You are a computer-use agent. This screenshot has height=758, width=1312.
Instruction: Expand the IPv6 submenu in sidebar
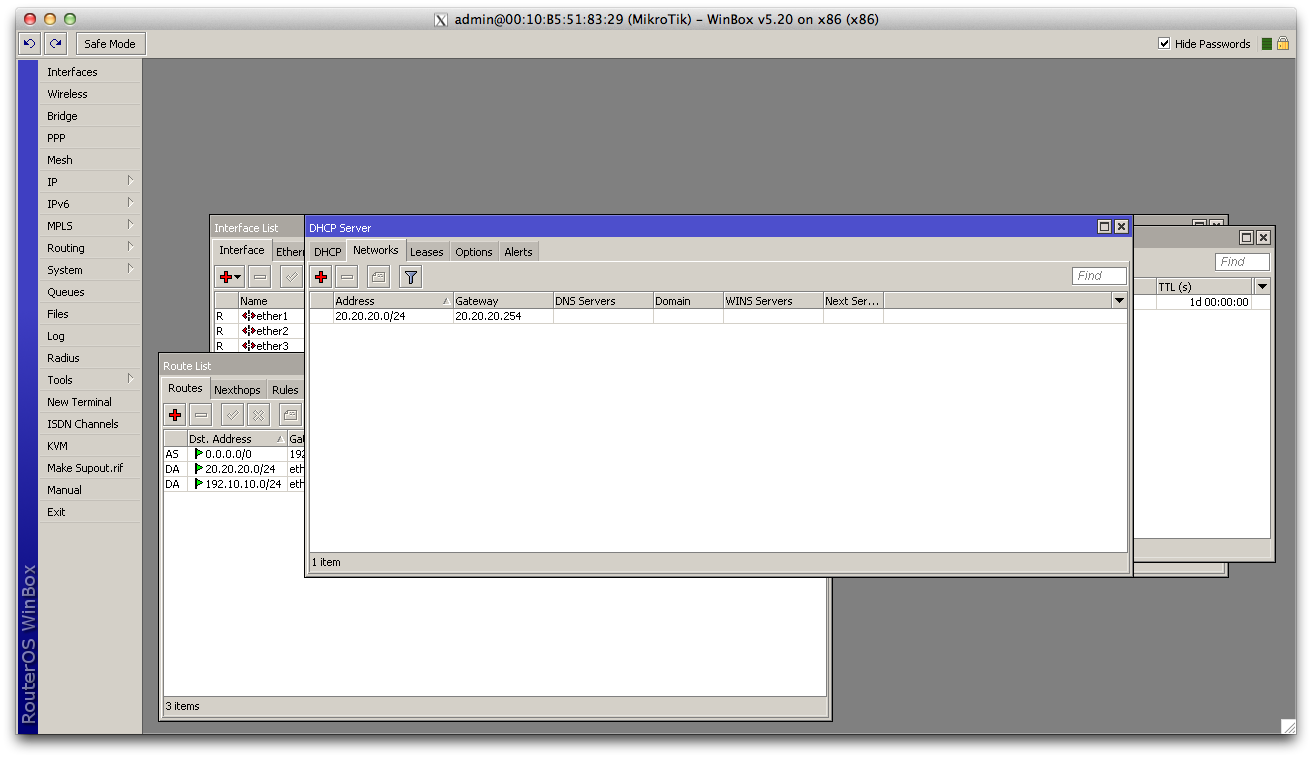click(x=131, y=203)
